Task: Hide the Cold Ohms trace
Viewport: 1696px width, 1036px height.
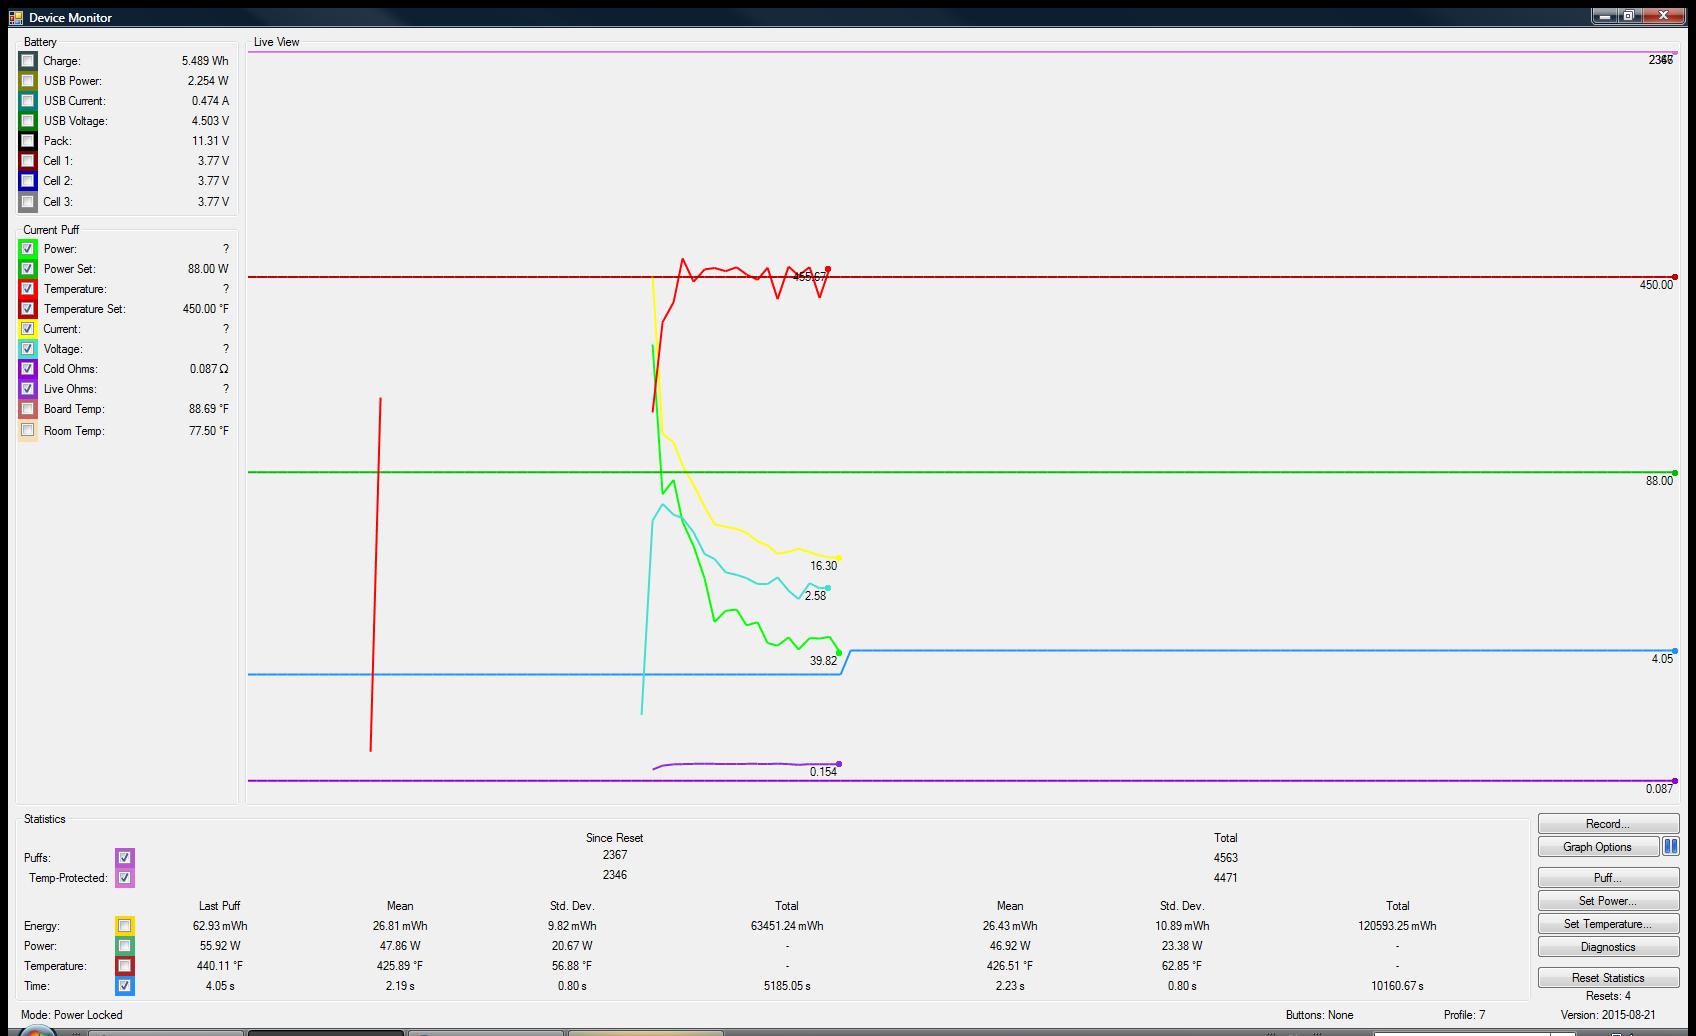Action: click(x=28, y=369)
